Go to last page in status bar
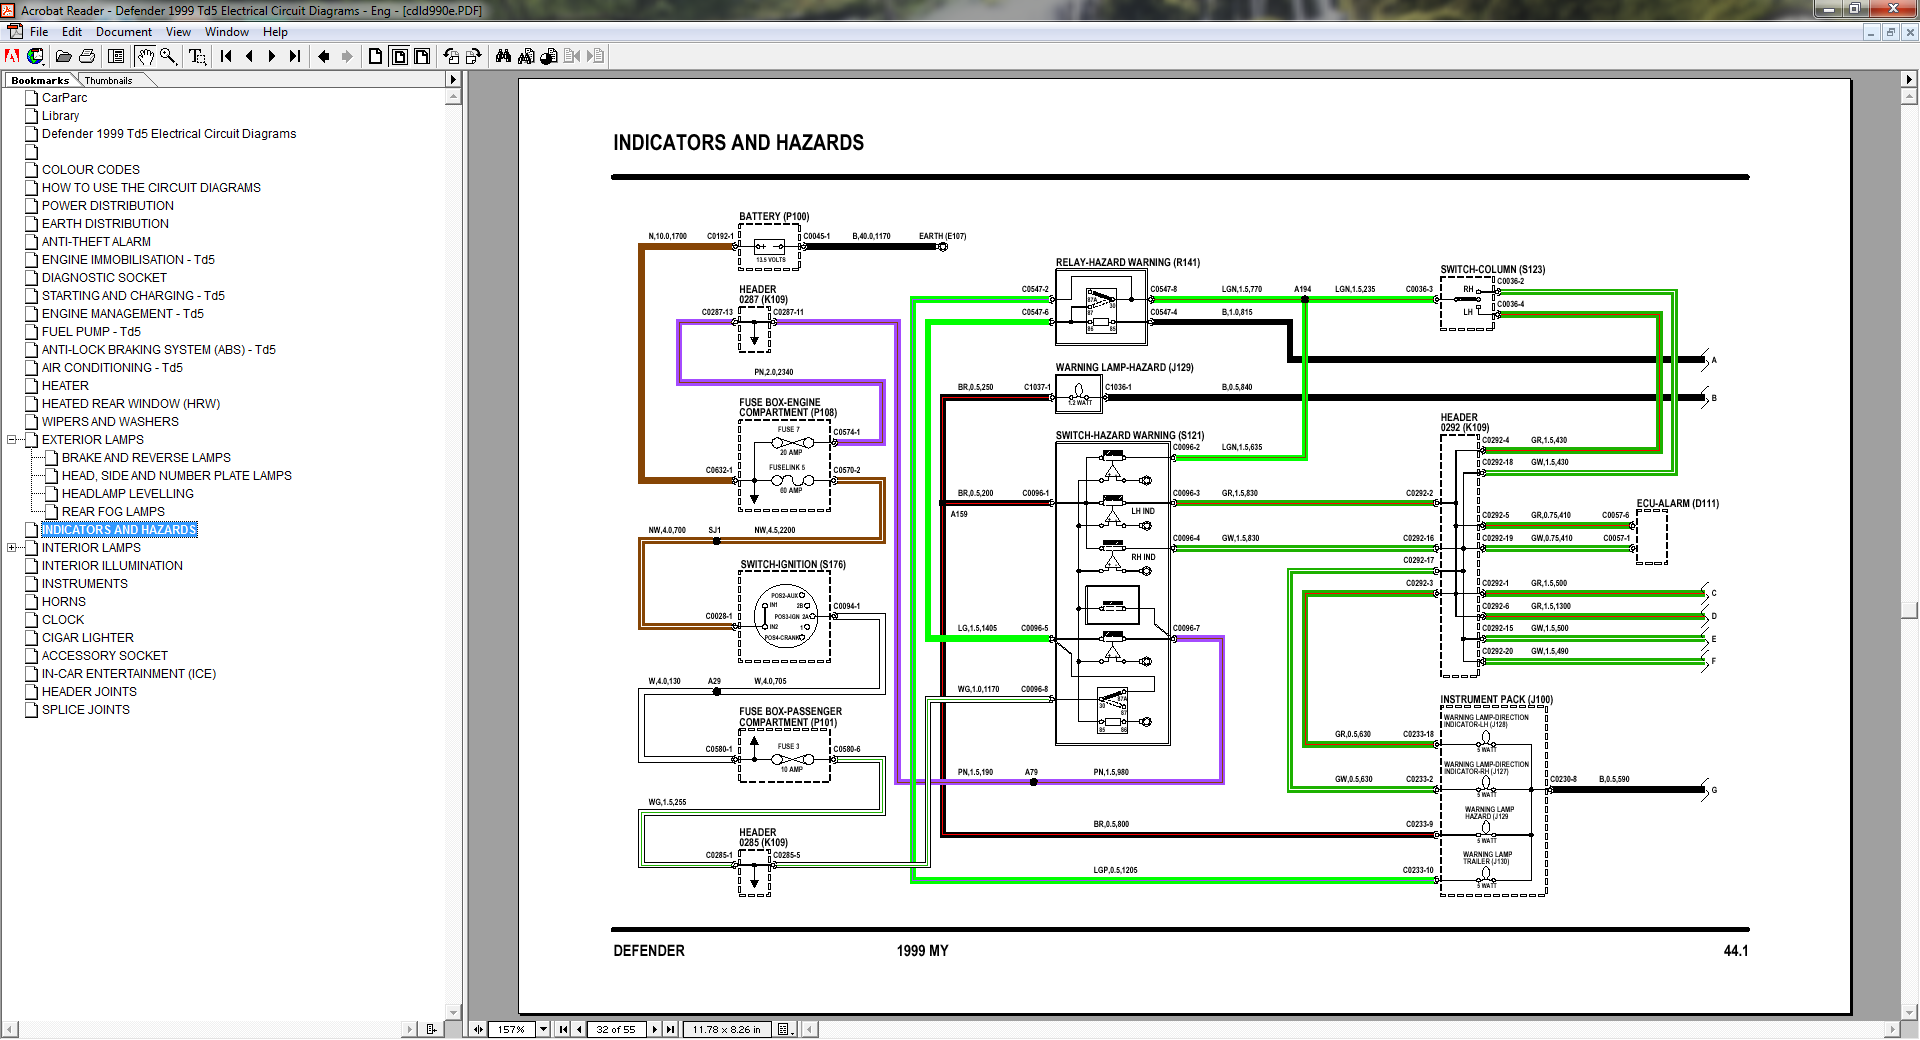The width and height of the screenshot is (1920, 1040). pos(670,1029)
